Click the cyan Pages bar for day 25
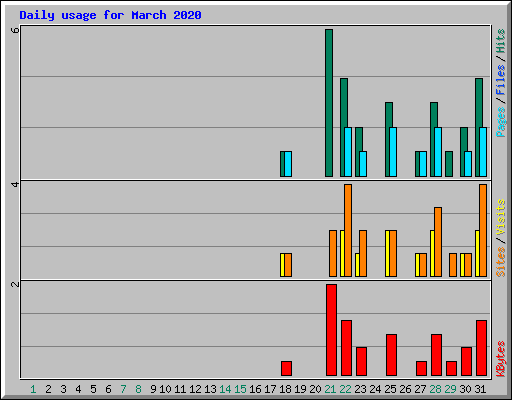Screen dimensions: 512x400 point(393,152)
